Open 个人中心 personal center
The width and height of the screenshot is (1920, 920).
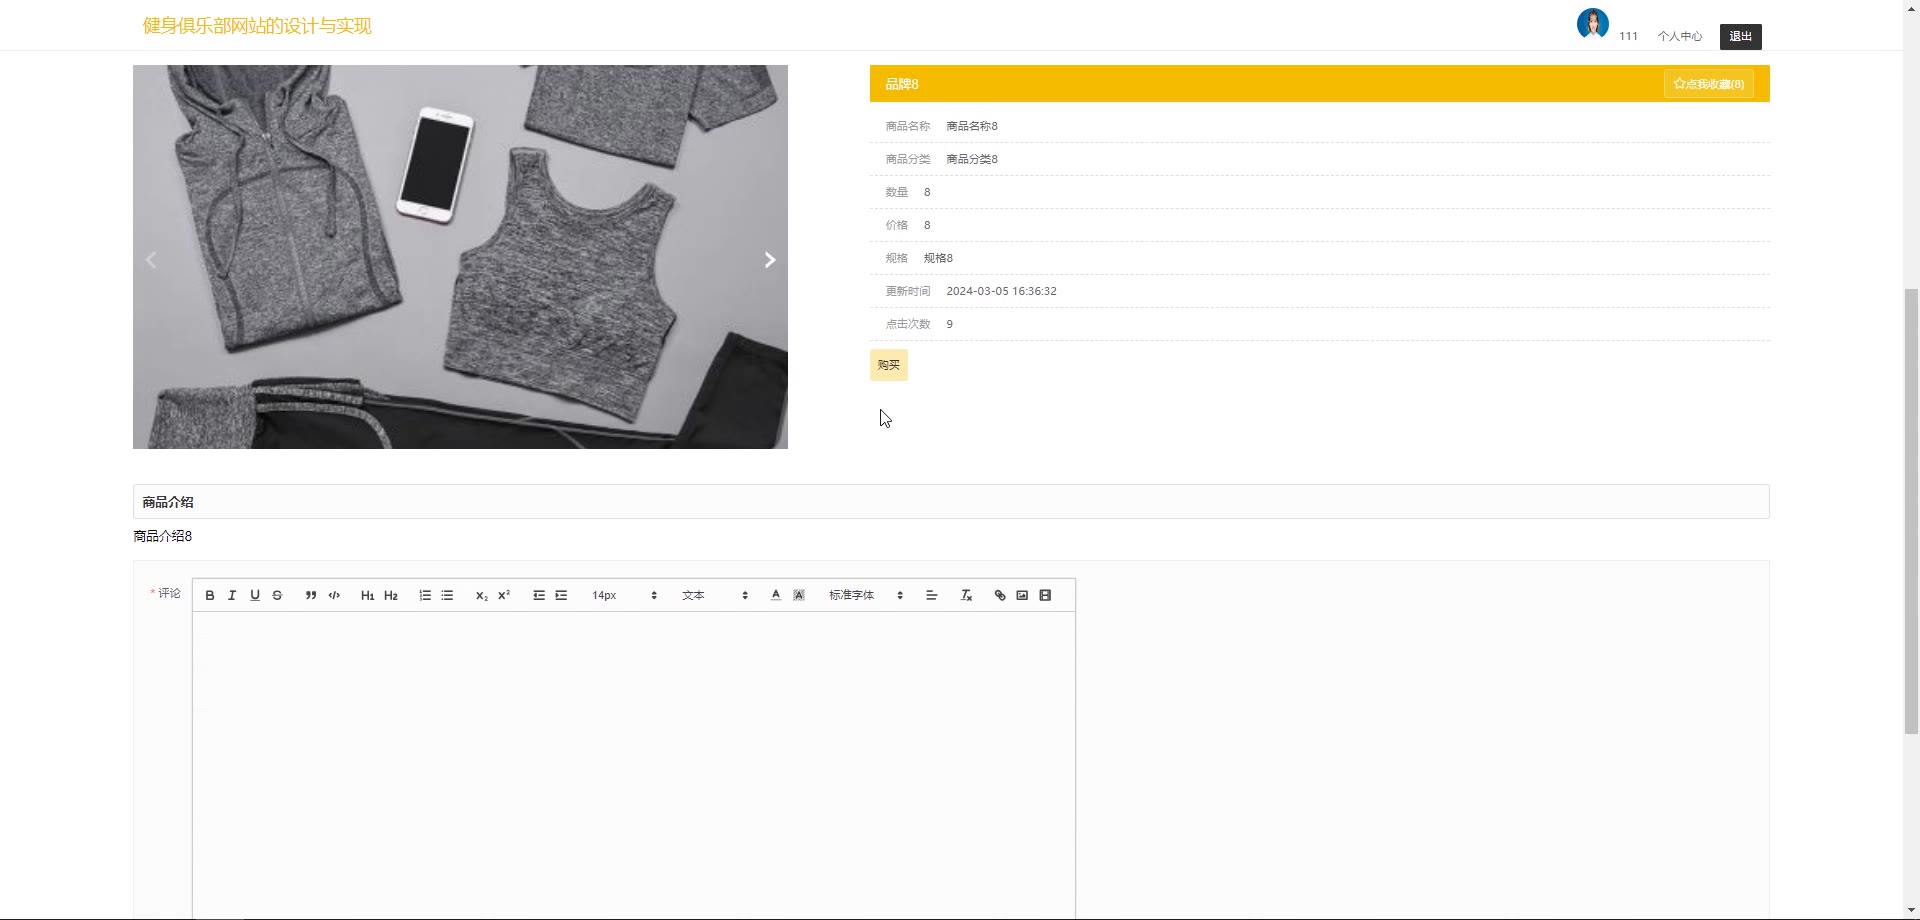click(x=1680, y=36)
